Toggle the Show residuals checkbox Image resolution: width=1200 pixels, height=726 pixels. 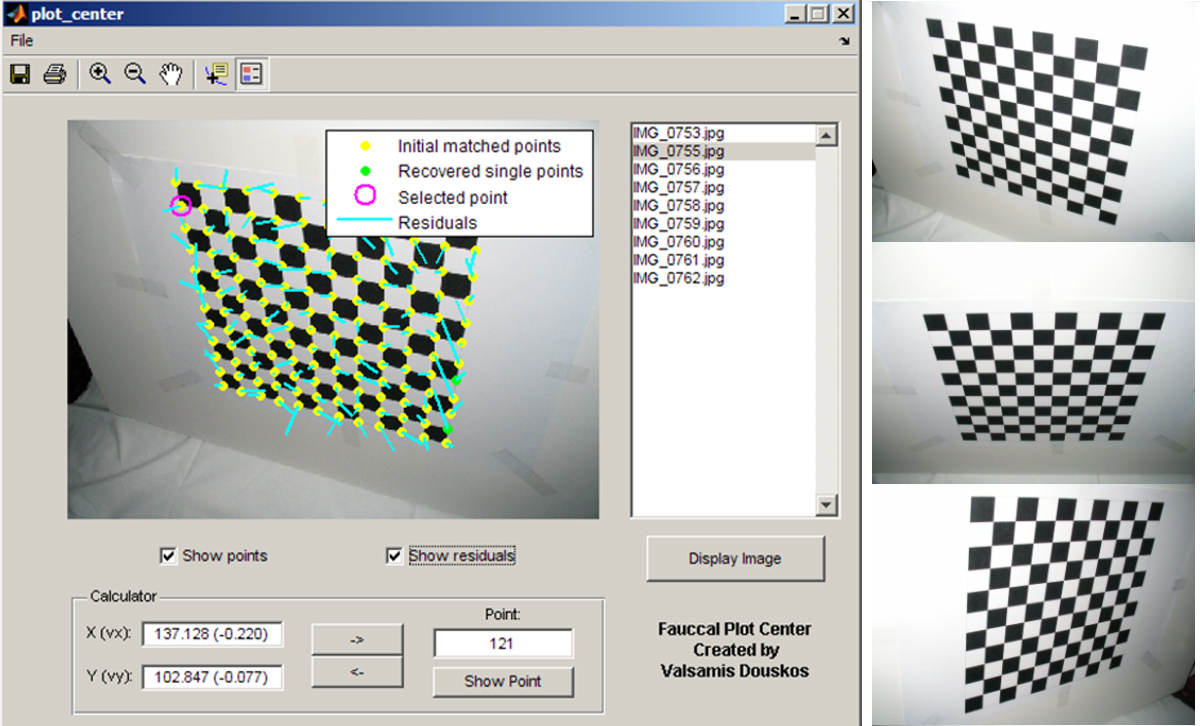point(394,555)
